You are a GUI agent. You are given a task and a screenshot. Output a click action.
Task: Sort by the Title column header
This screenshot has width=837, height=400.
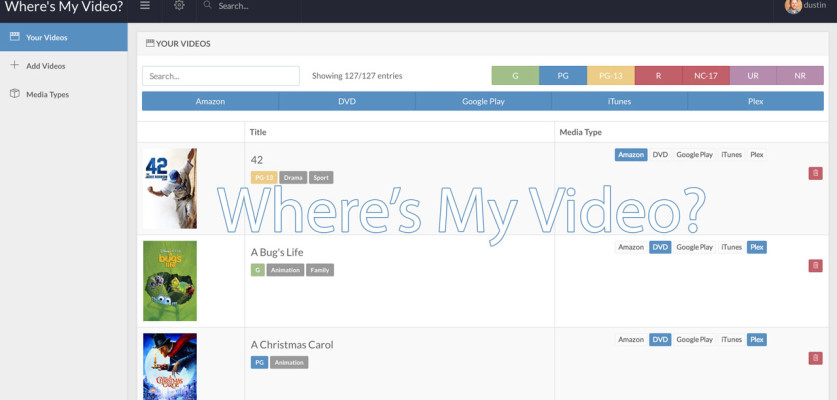coord(258,132)
